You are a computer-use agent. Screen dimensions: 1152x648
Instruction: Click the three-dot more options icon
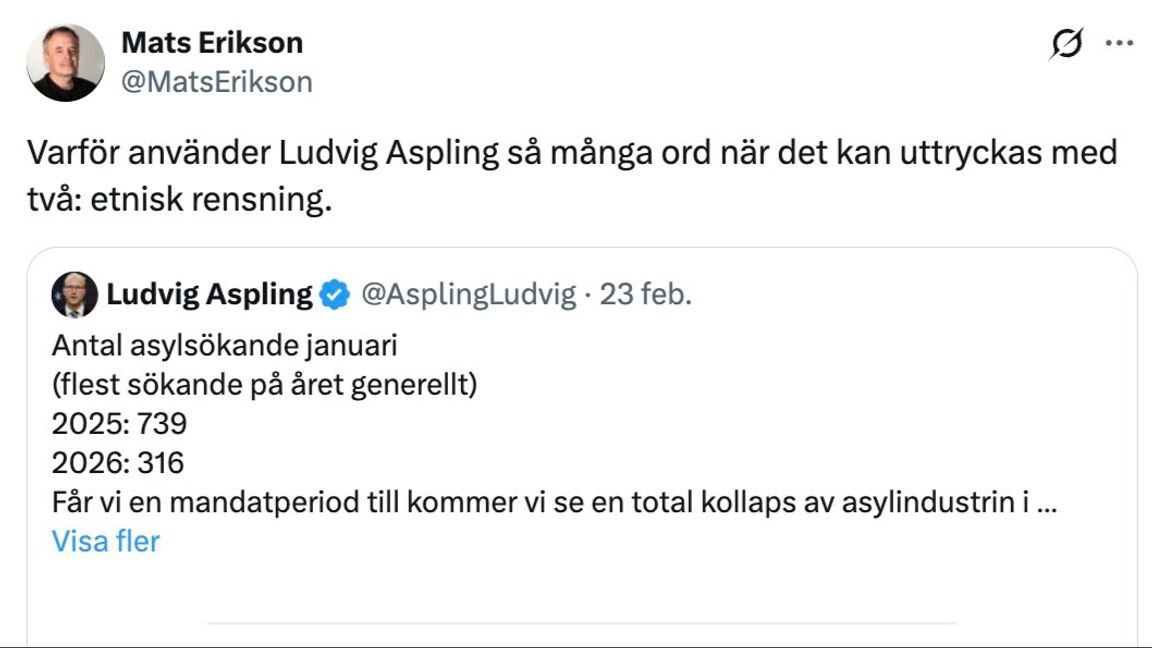pyautogui.click(x=1119, y=44)
